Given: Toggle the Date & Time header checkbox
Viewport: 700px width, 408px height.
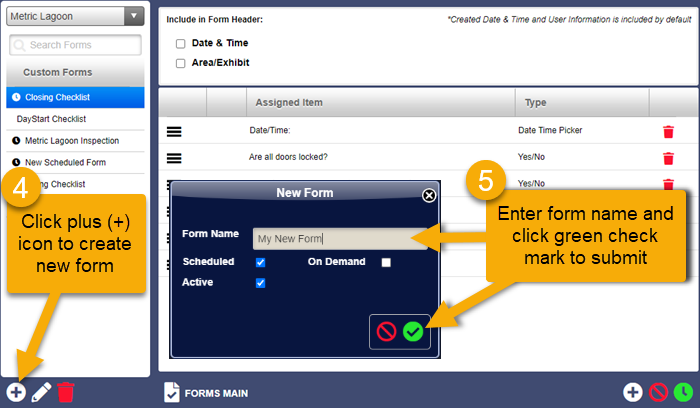Looking at the screenshot, I should pos(180,44).
